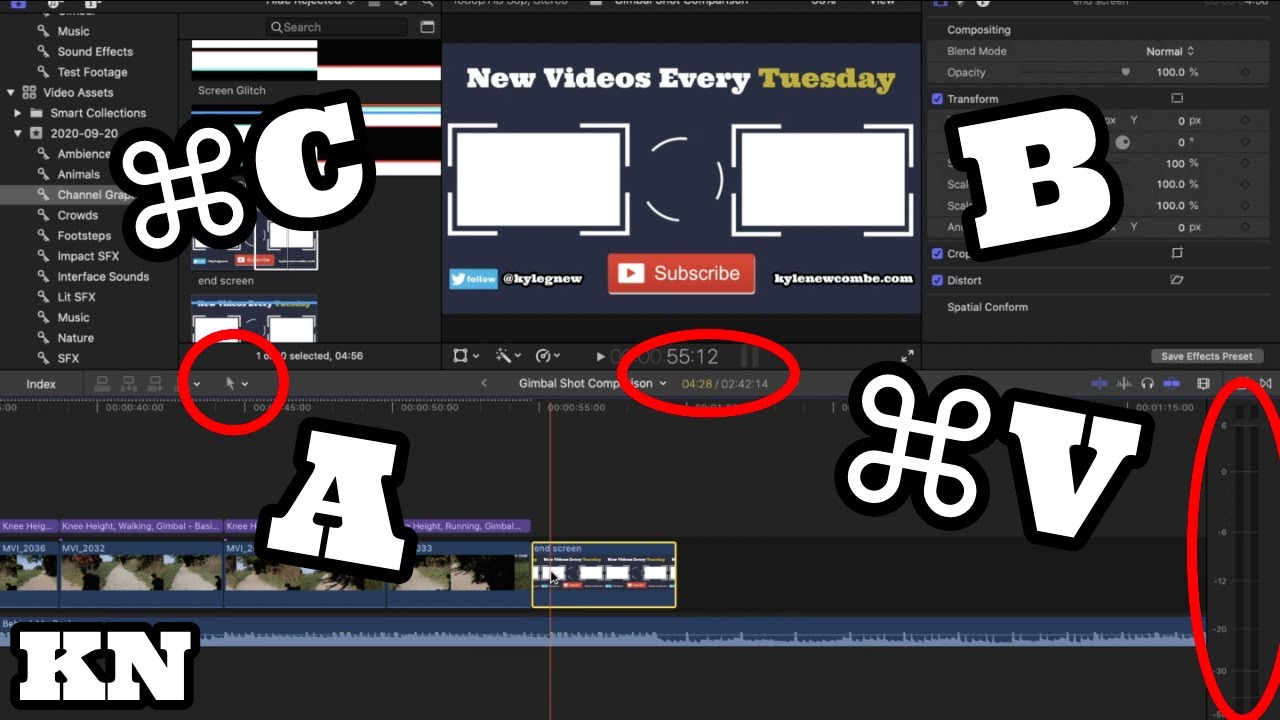The height and width of the screenshot is (720, 1280).
Task: Click the Spatial Conform section label
Action: point(987,307)
